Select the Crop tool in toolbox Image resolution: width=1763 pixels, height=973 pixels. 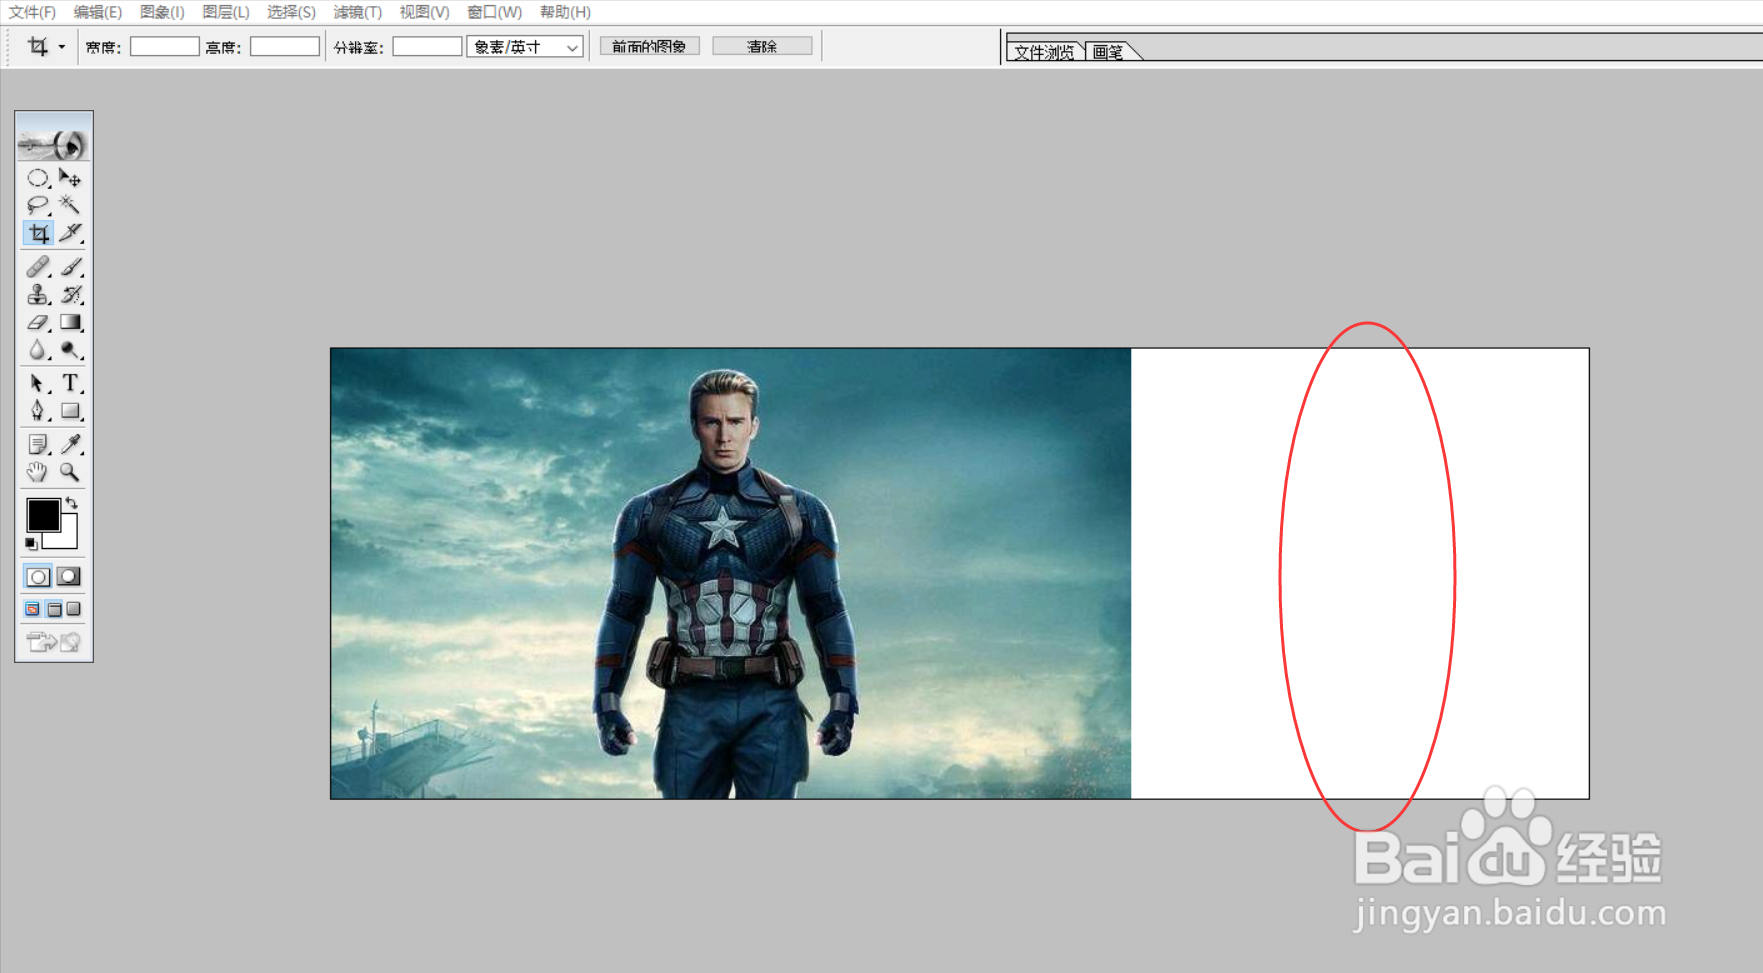pos(38,233)
